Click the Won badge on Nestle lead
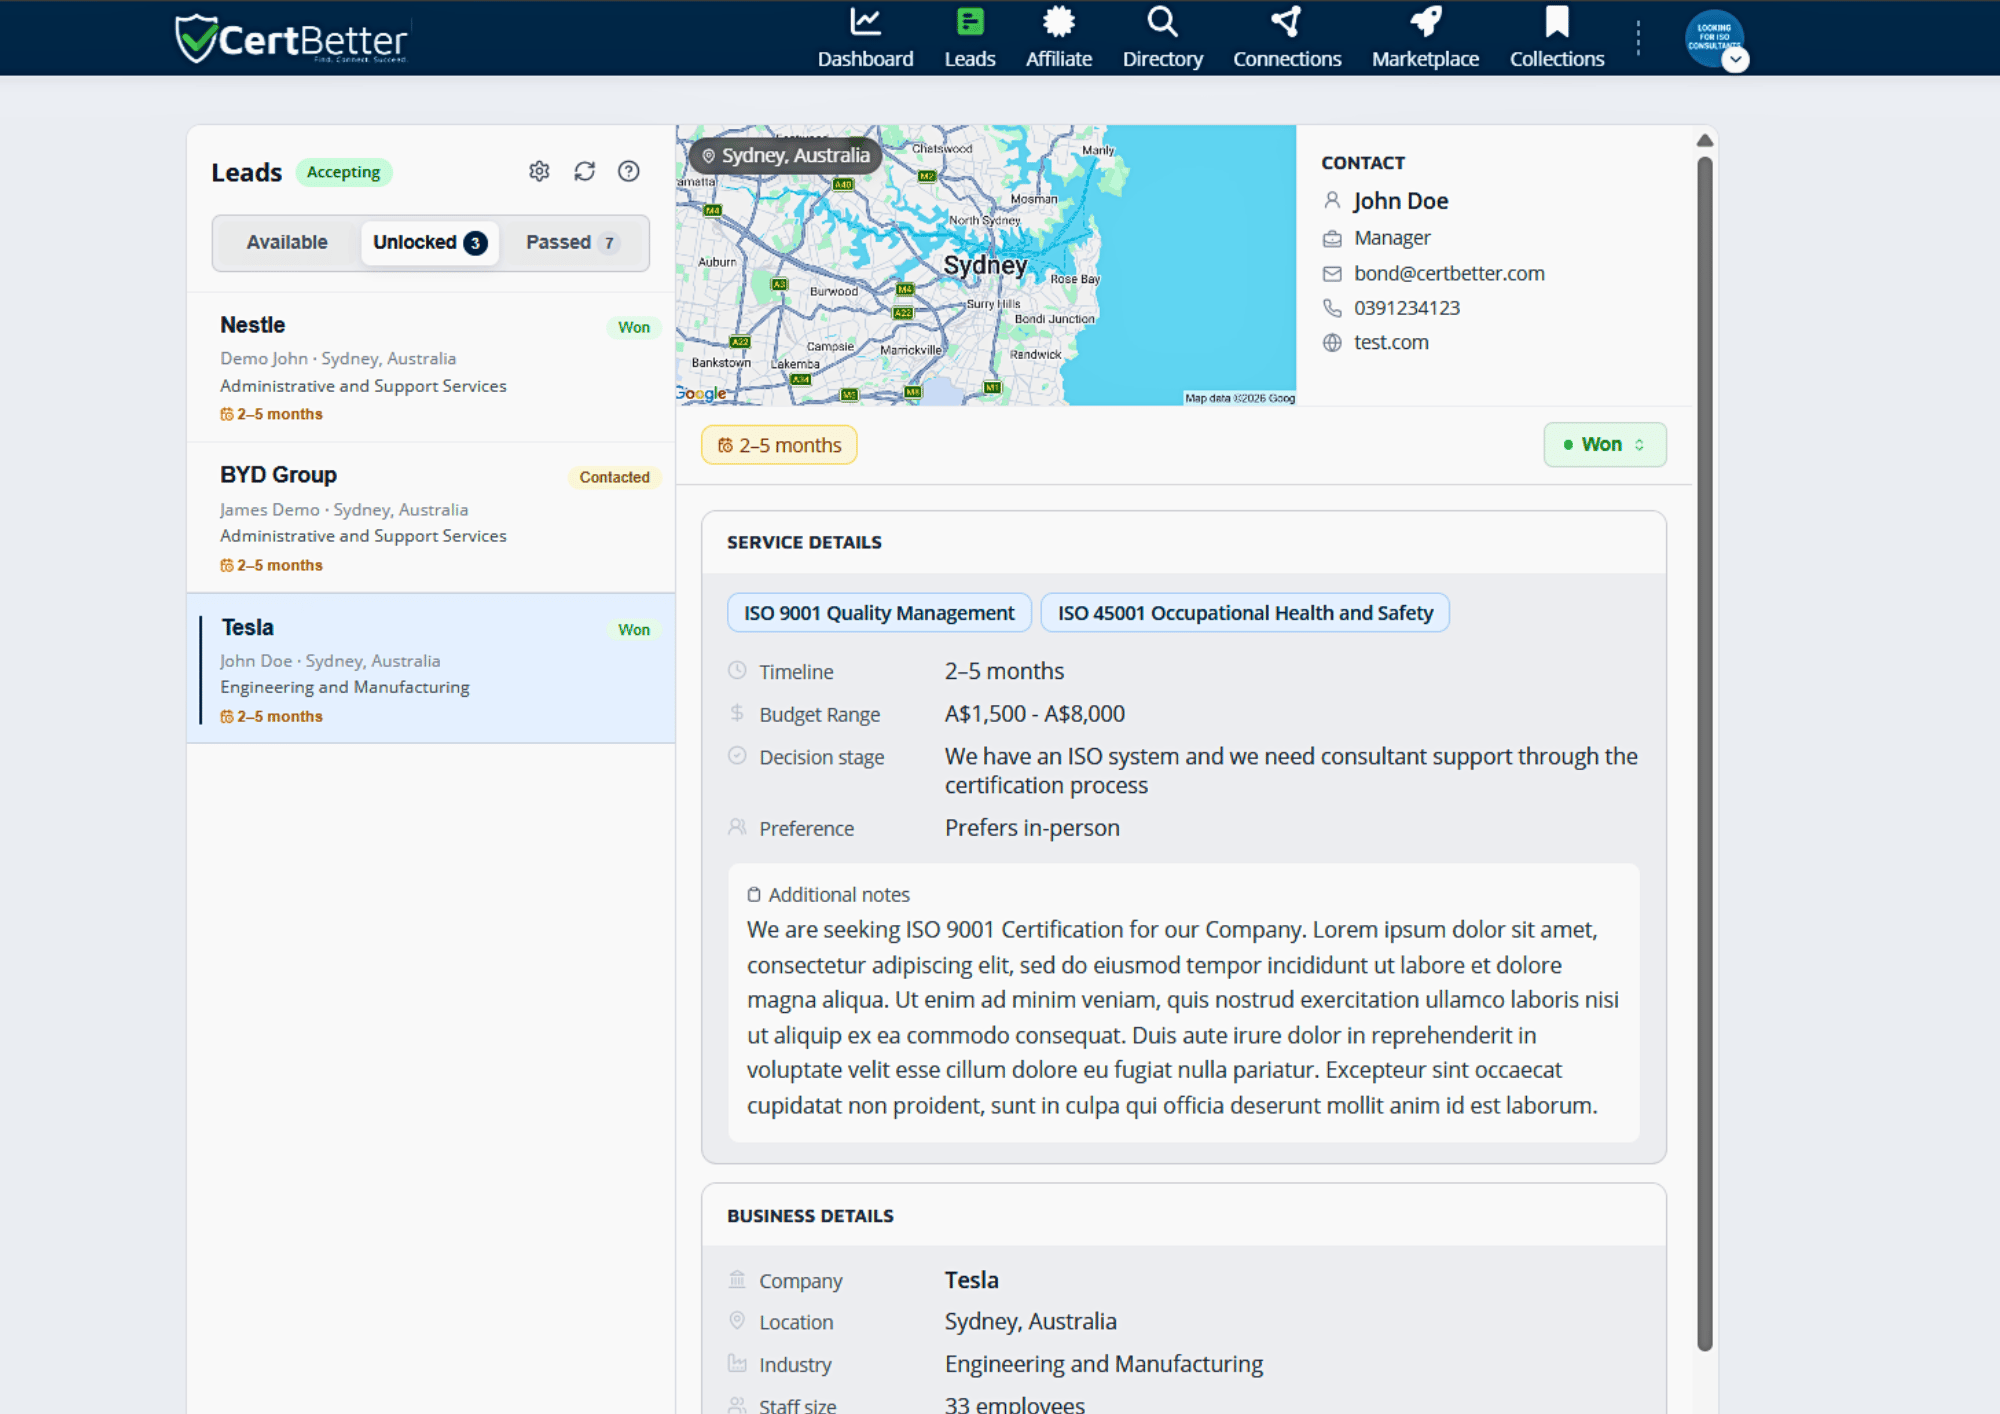 tap(633, 327)
